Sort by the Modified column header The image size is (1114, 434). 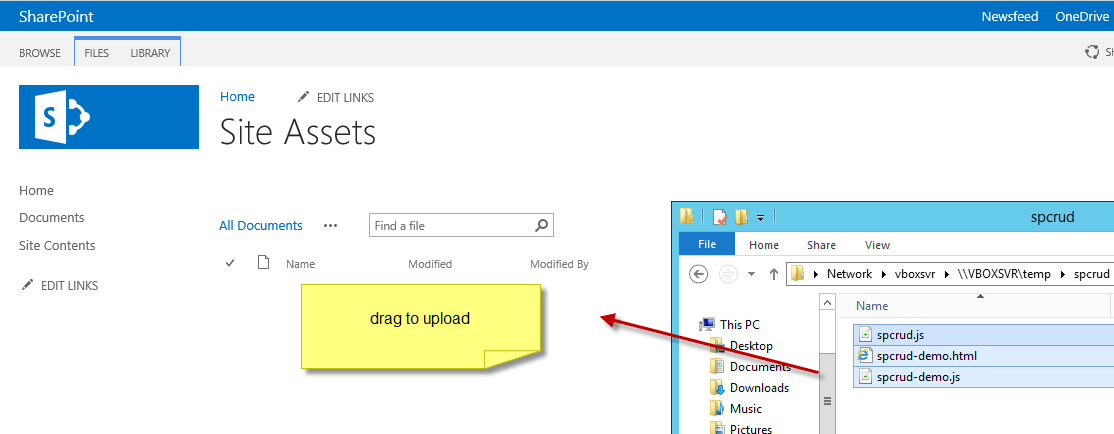tap(430, 264)
